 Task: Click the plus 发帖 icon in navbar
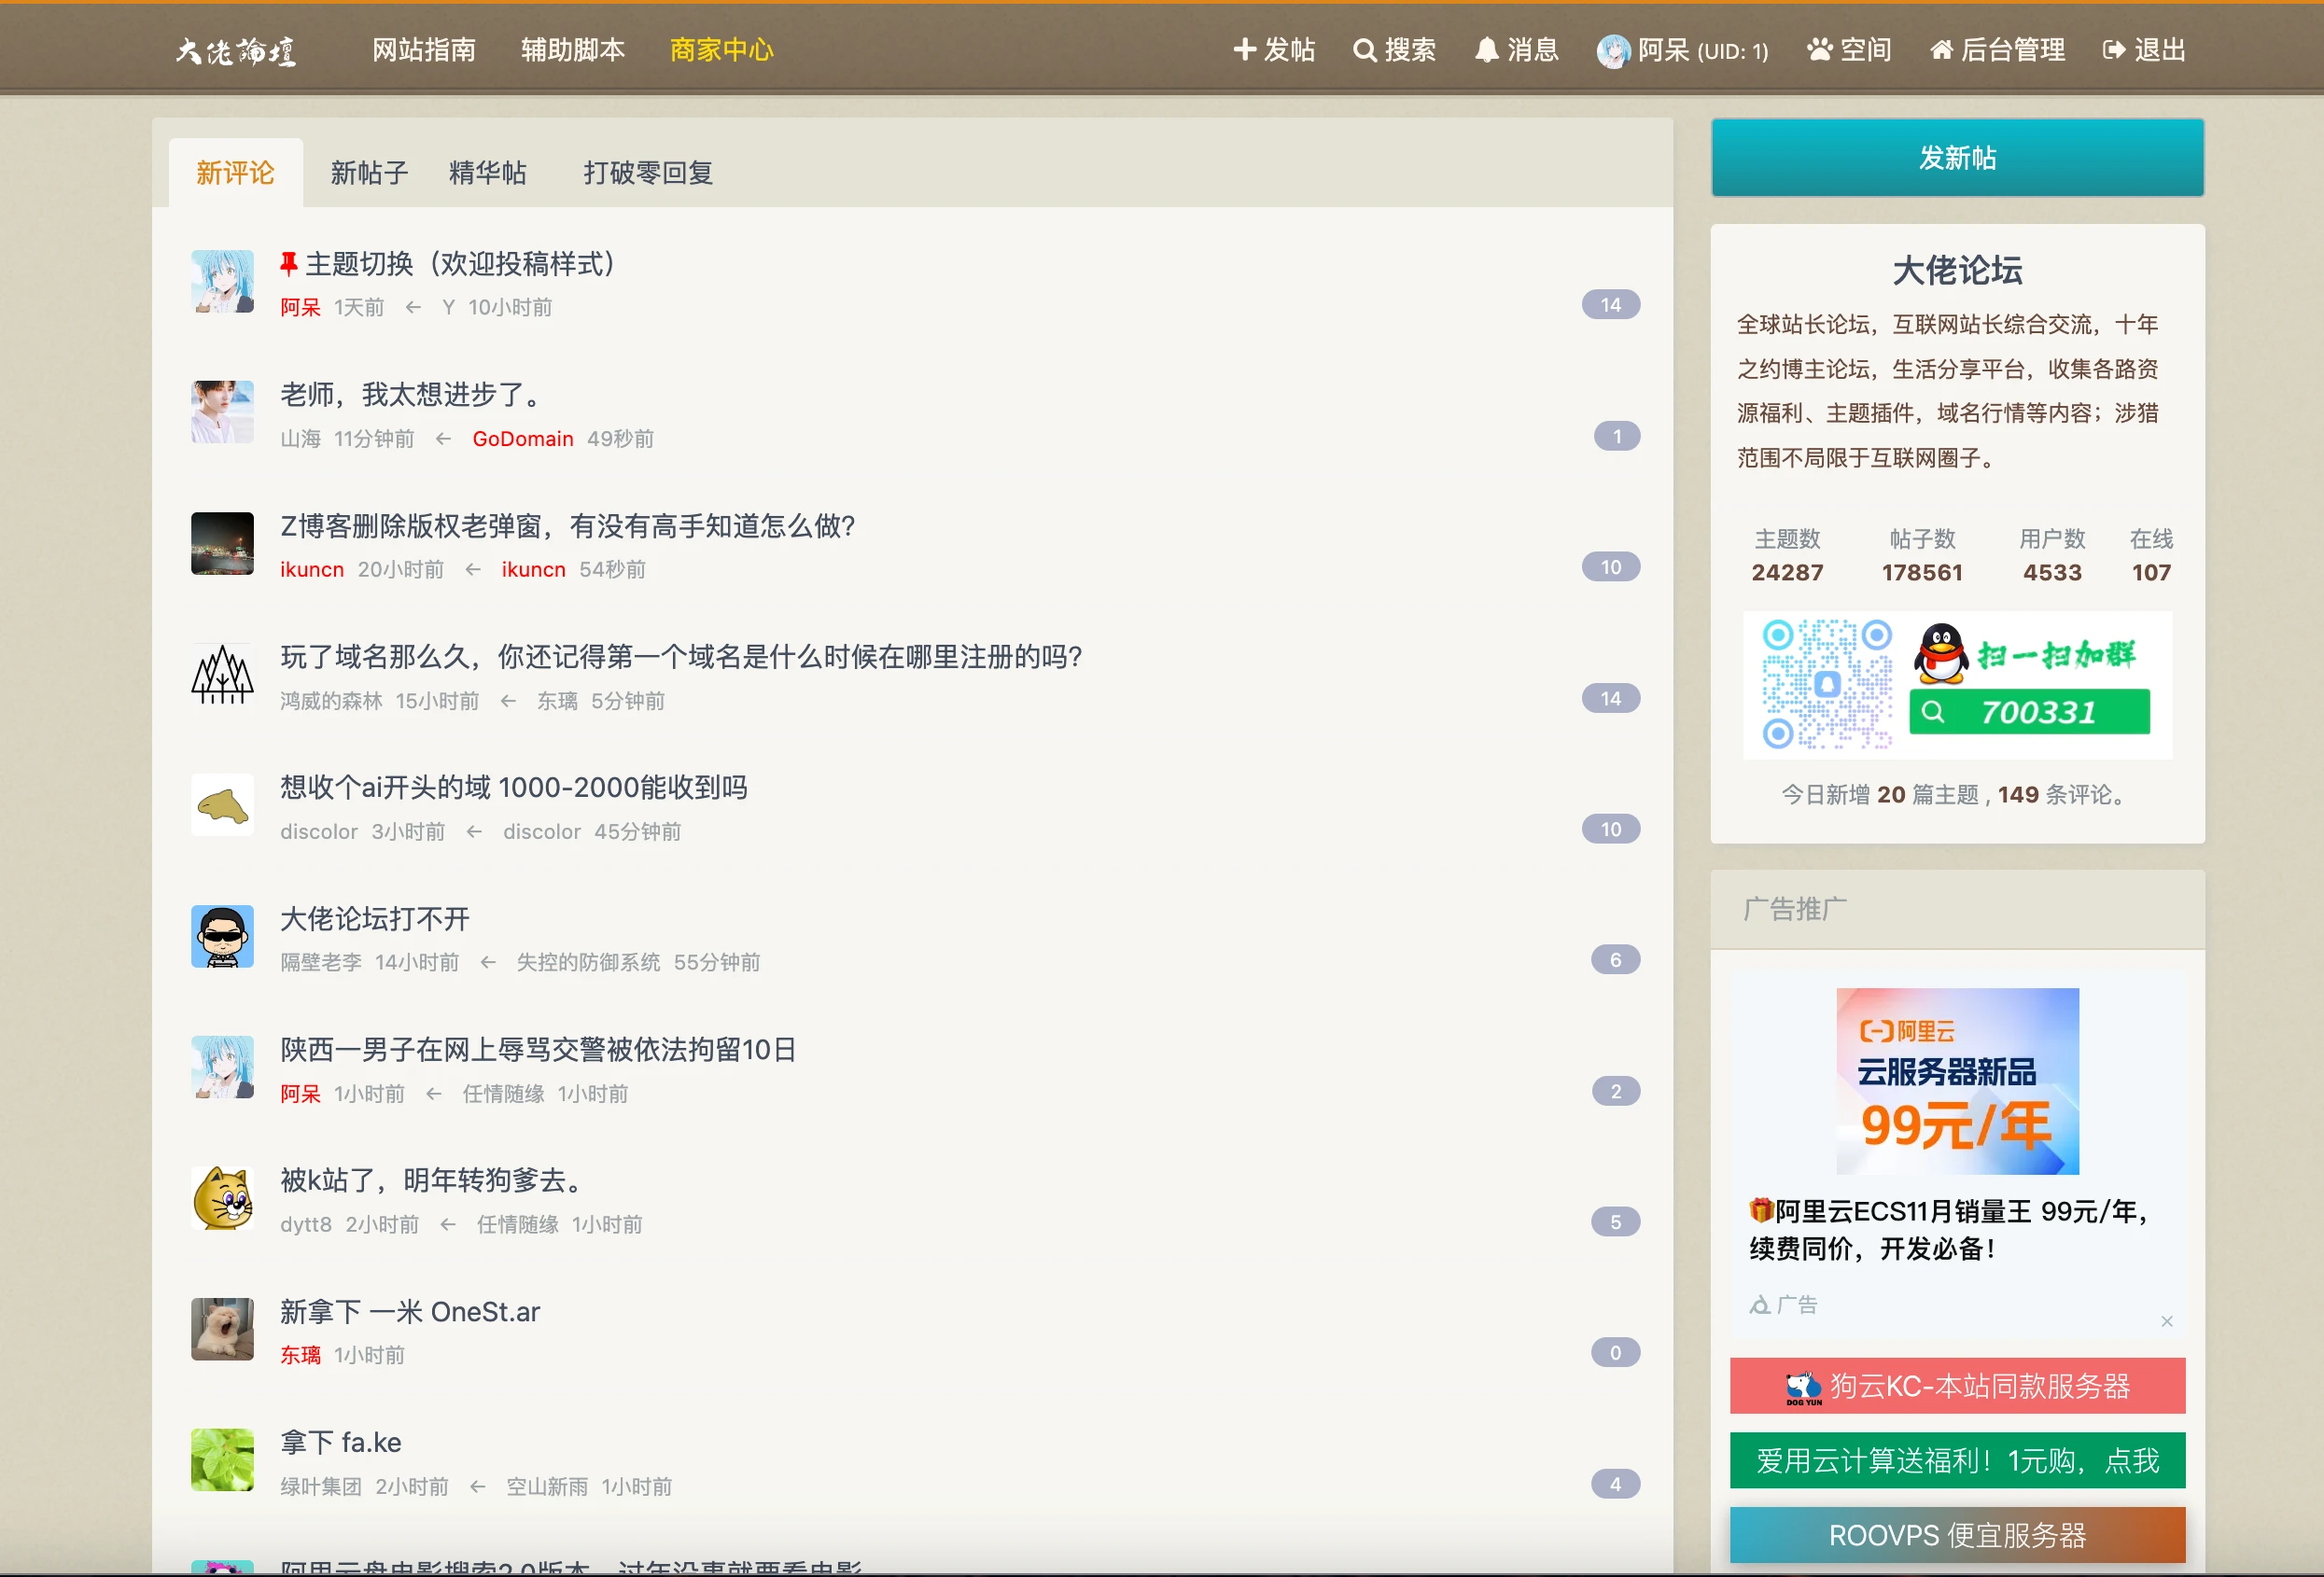click(x=1244, y=50)
